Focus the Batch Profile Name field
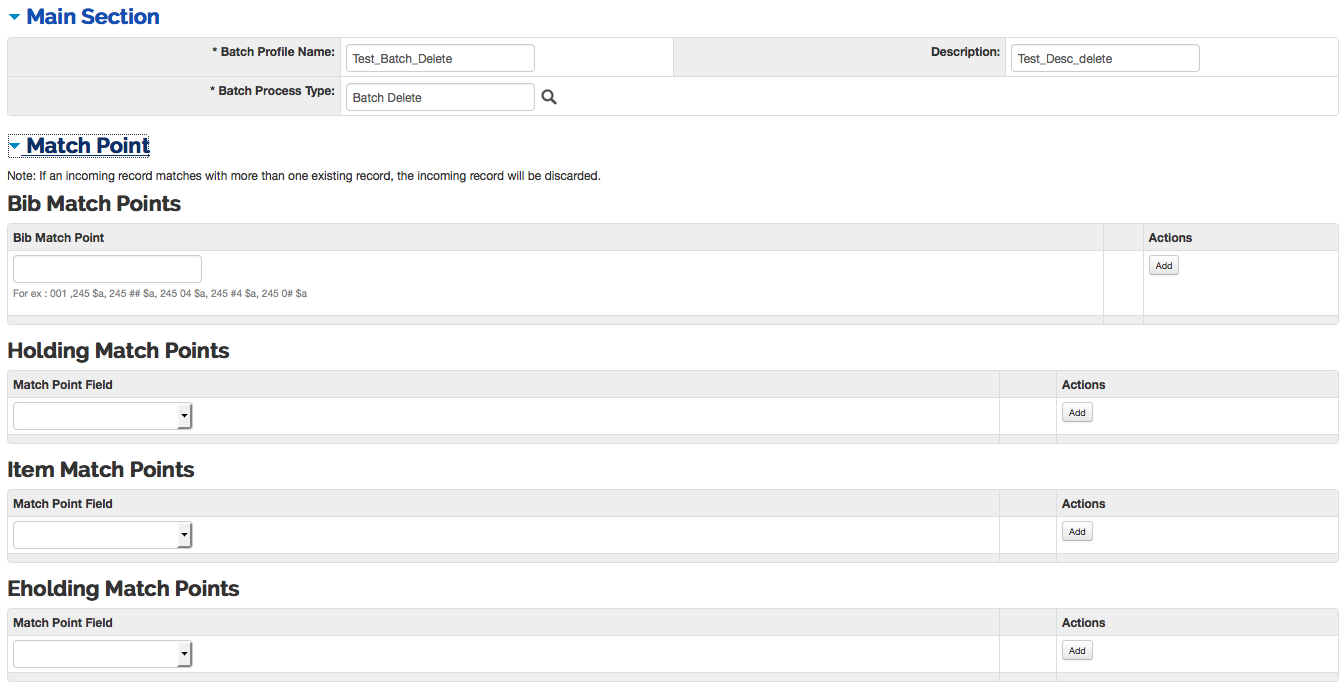The image size is (1341, 687). (x=439, y=58)
